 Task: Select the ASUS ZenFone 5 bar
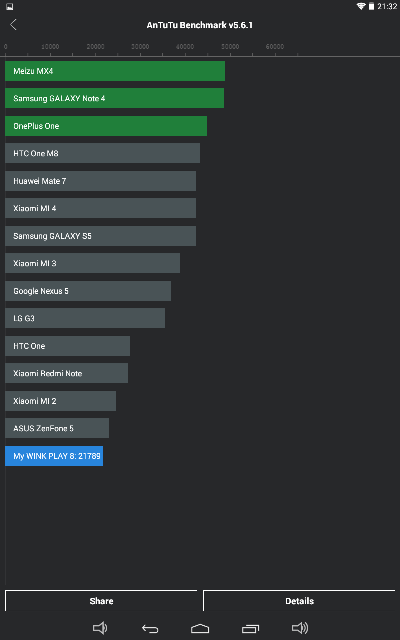click(57, 428)
